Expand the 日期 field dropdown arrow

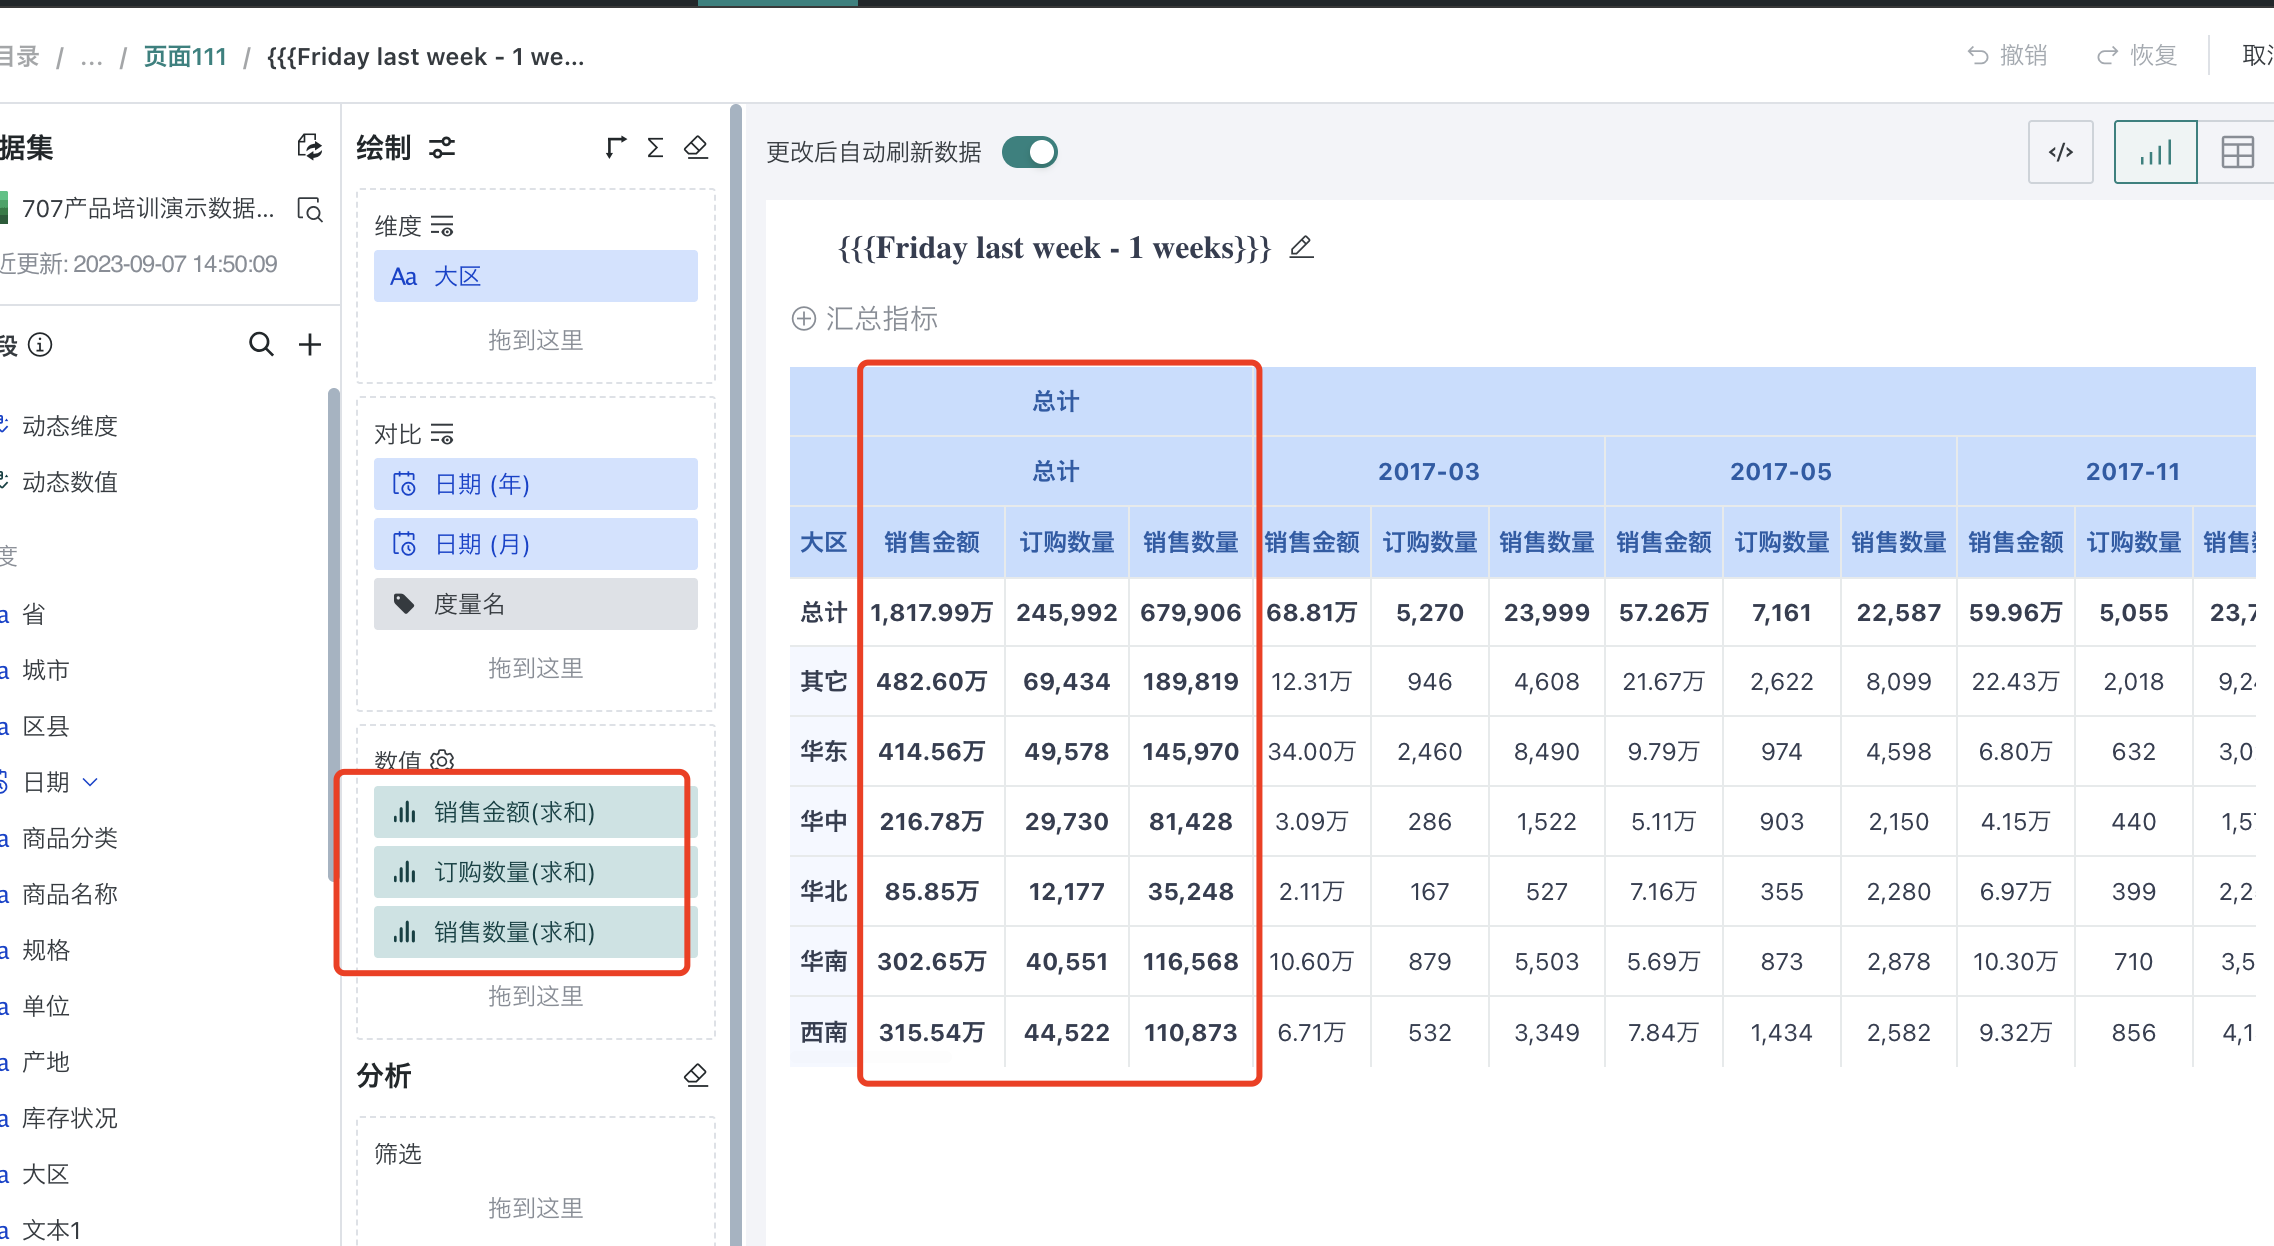(x=90, y=782)
